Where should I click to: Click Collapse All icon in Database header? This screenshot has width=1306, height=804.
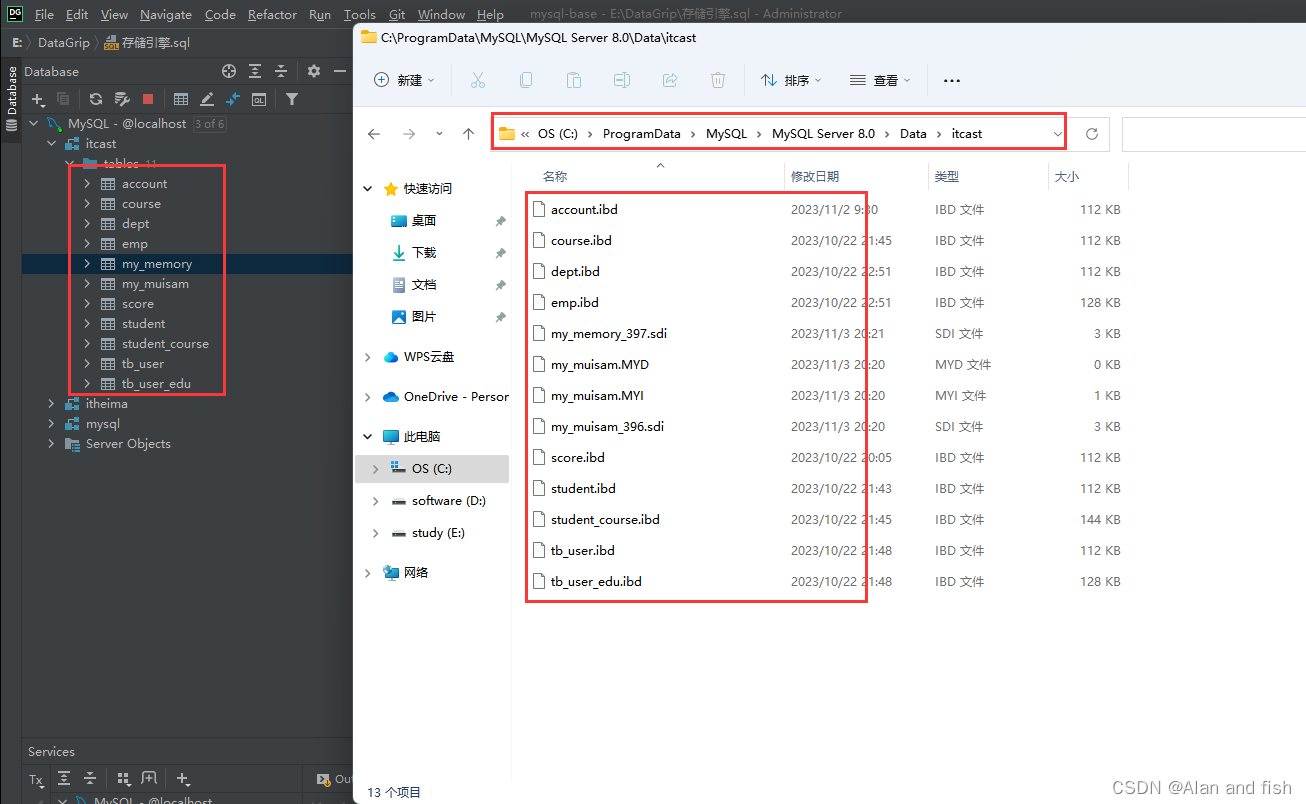click(x=281, y=71)
